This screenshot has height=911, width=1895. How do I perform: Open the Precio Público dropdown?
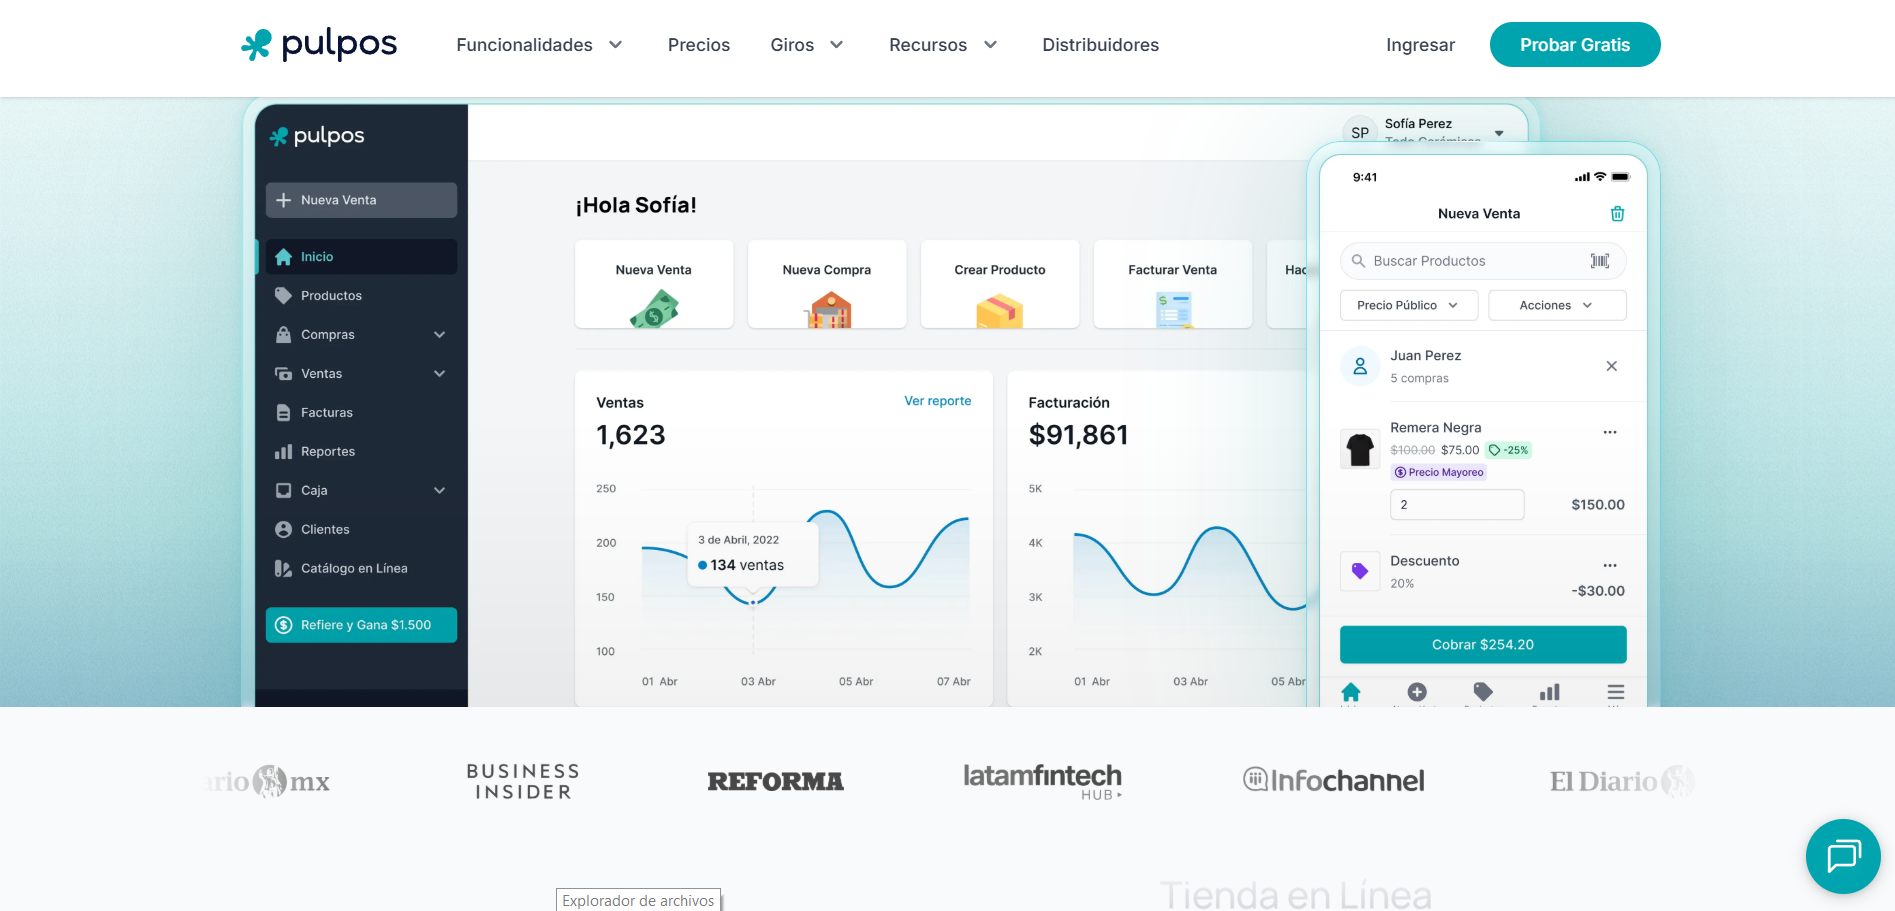(x=1407, y=306)
